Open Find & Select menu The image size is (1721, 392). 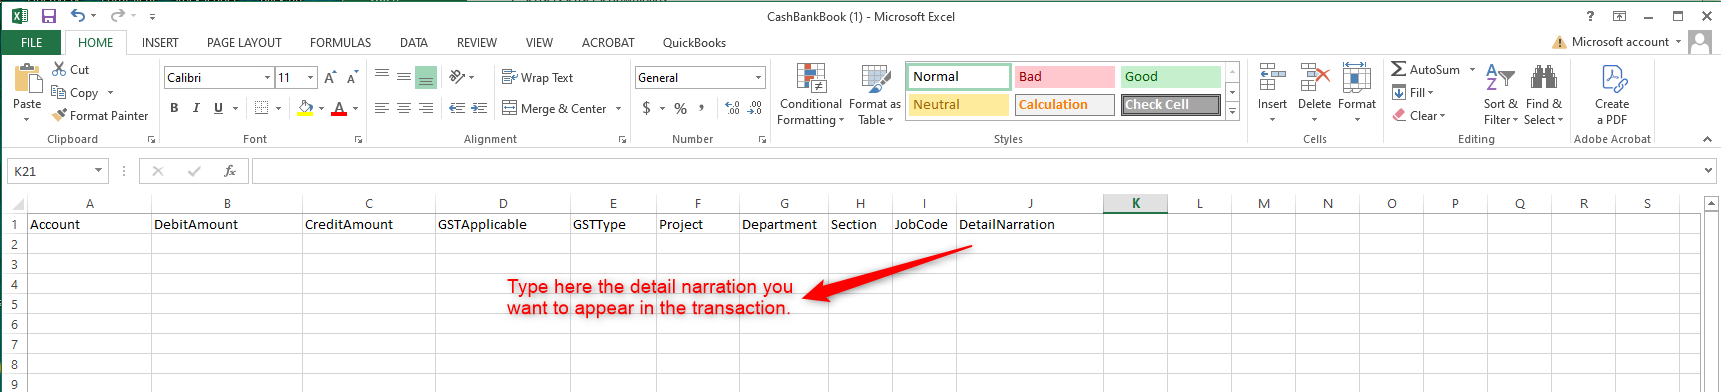pos(1544,94)
